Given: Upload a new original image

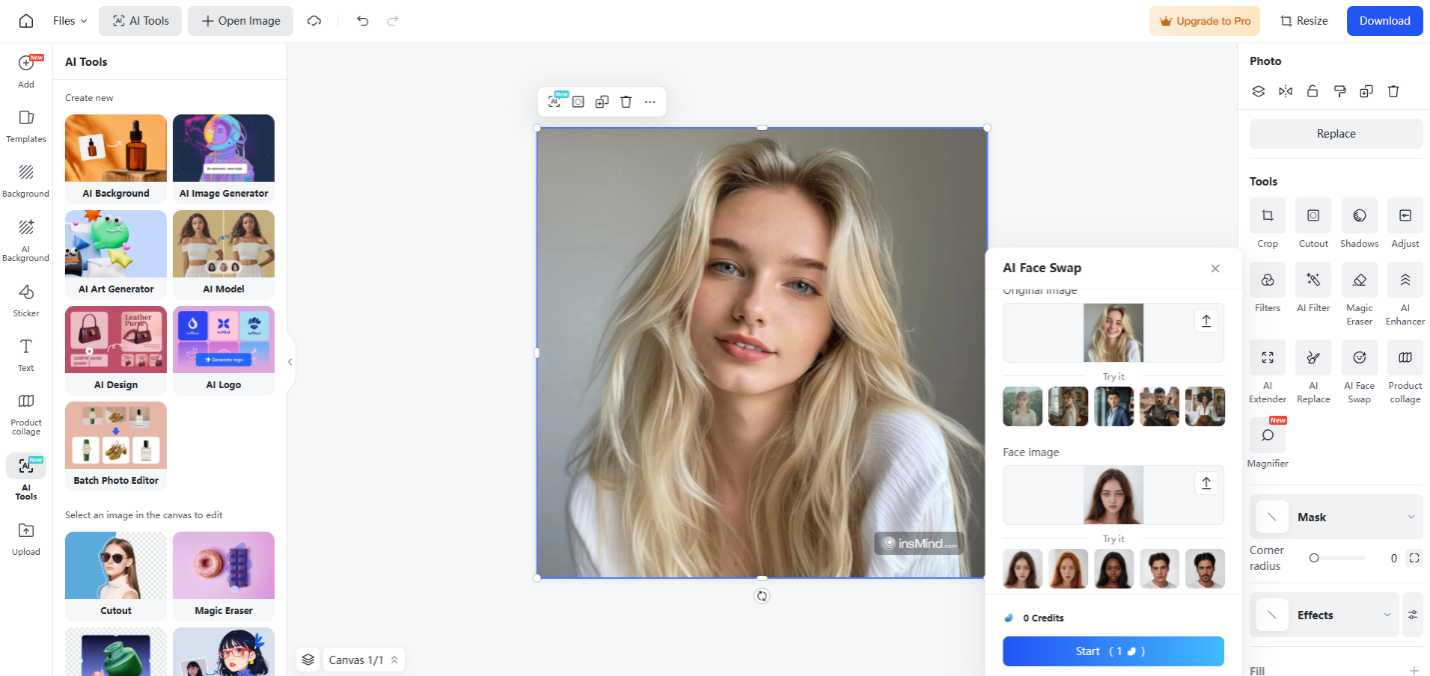Looking at the screenshot, I should point(1206,321).
